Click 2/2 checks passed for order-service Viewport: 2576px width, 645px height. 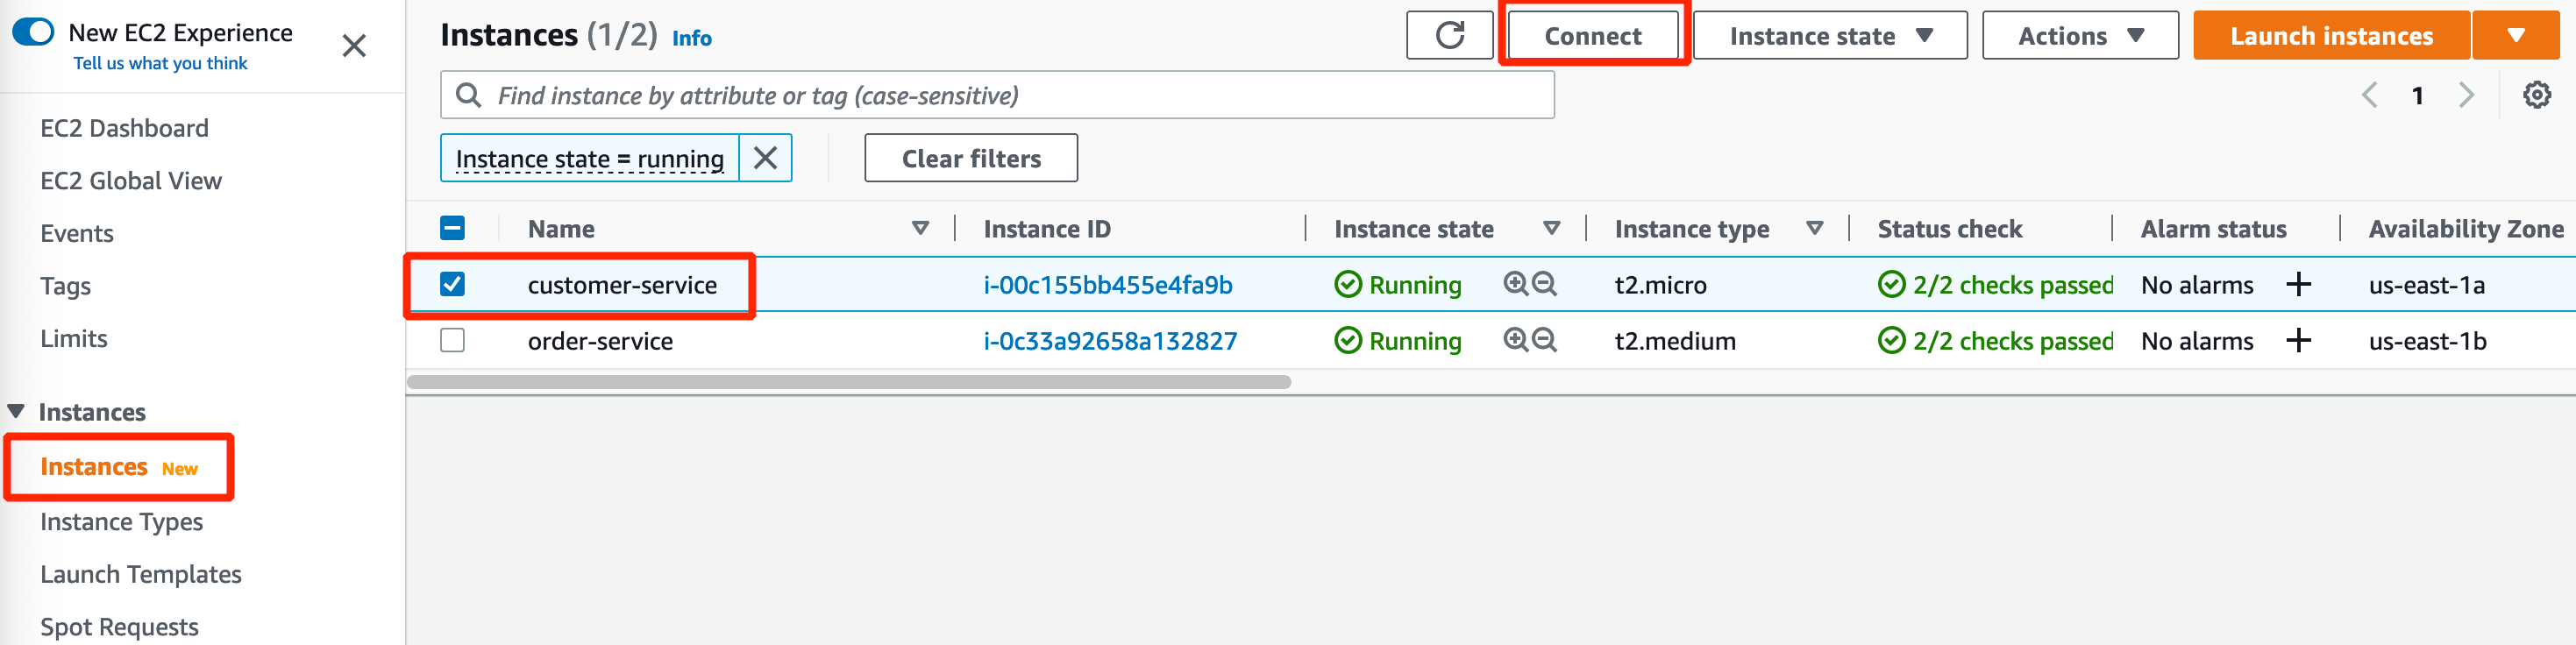(1995, 341)
